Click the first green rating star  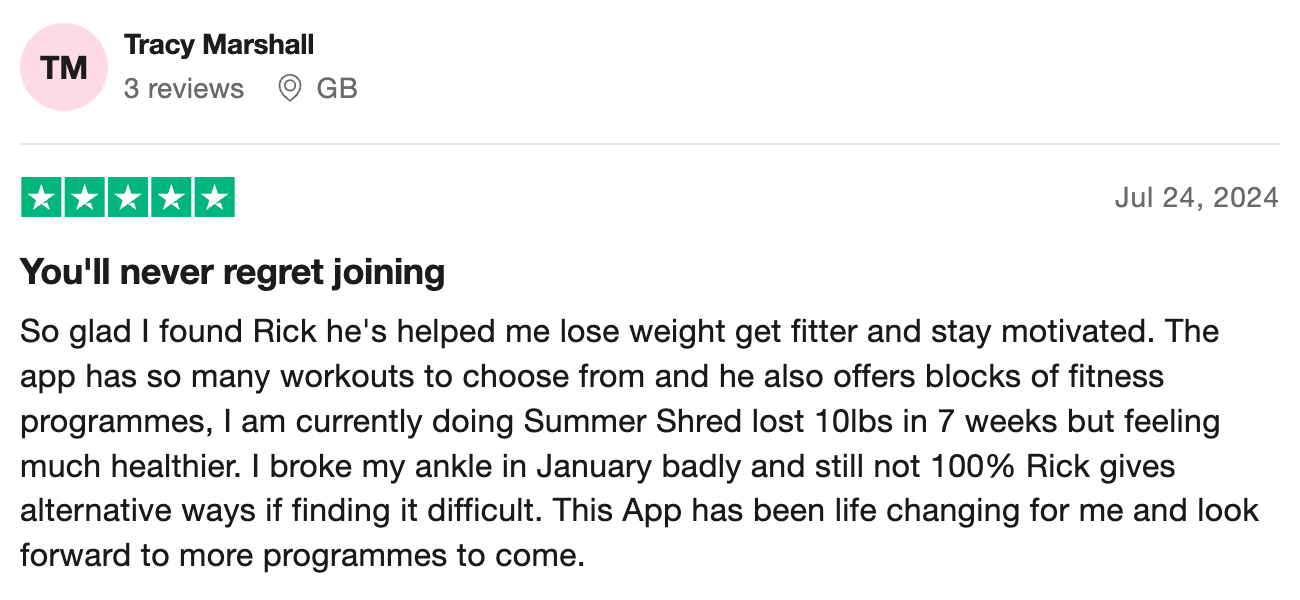pyautogui.click(x=41, y=198)
